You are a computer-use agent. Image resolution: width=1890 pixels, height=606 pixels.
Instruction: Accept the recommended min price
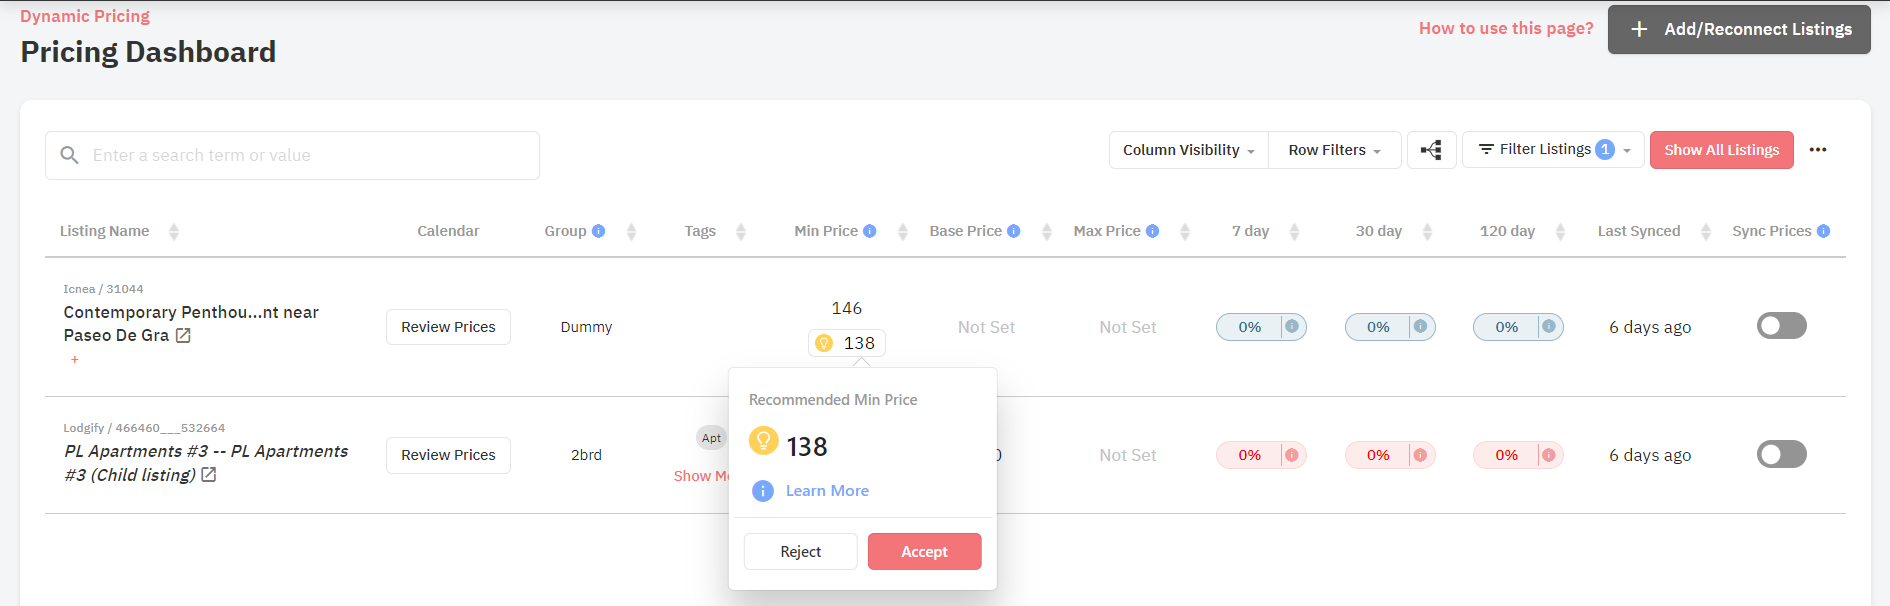[925, 552]
